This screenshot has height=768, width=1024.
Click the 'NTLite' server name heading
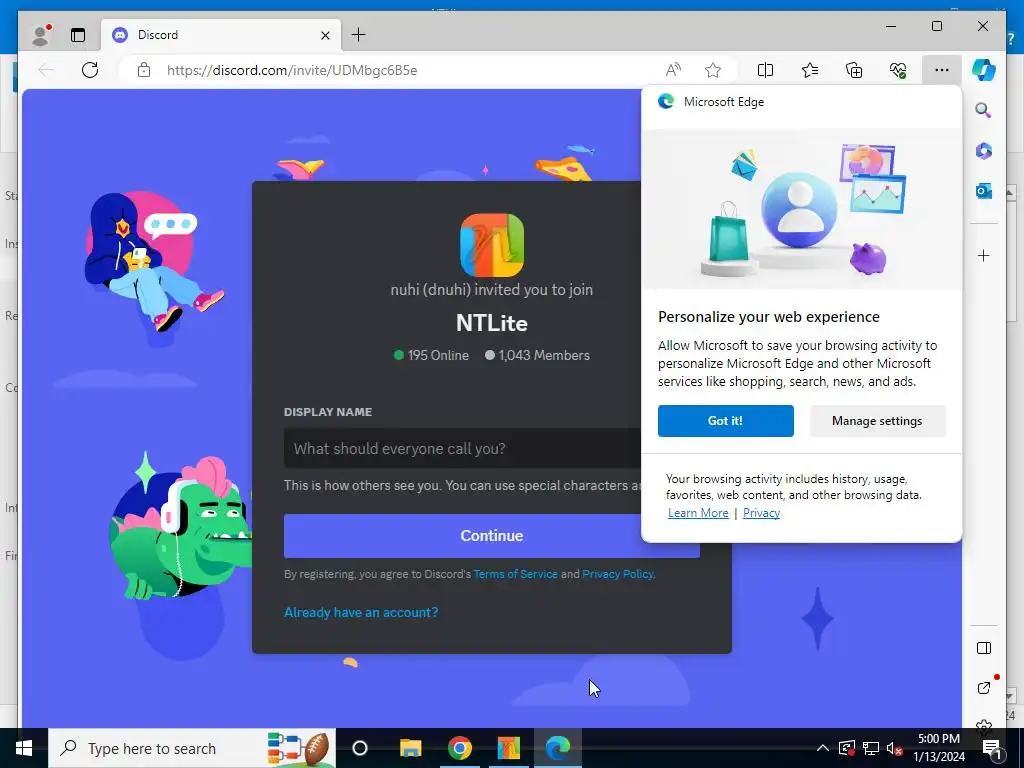click(492, 323)
